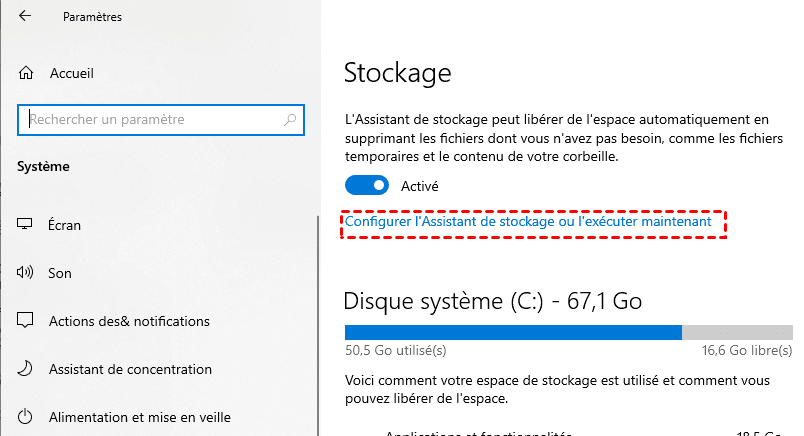Click the Accueil home icon
Image resolution: width=804 pixels, height=436 pixels.
pyautogui.click(x=26, y=73)
